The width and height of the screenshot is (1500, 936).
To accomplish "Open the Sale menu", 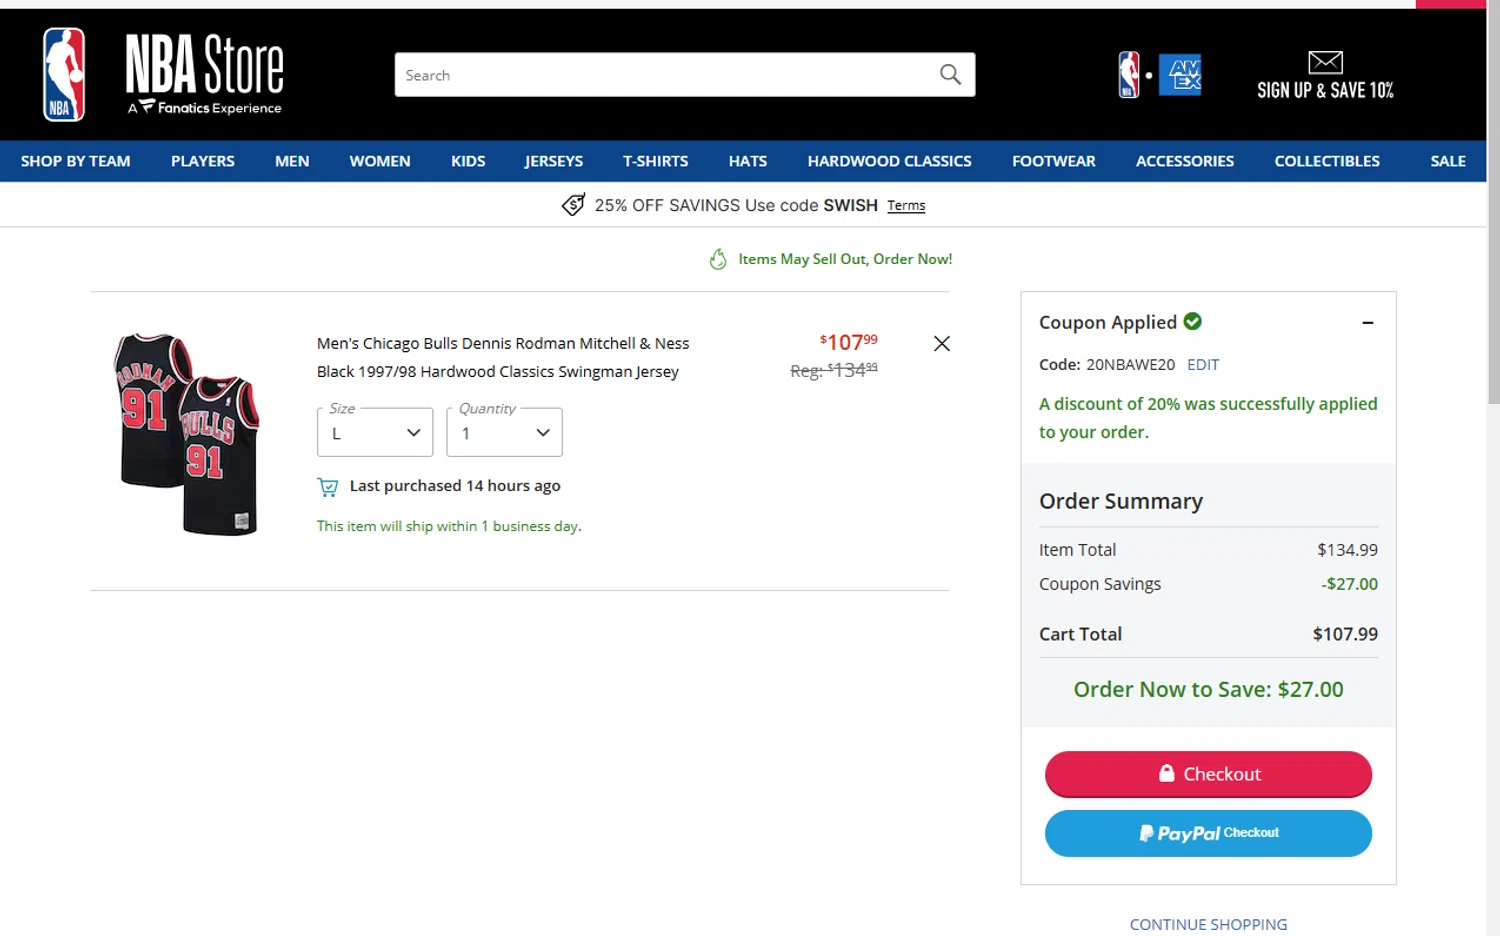I will 1448,161.
